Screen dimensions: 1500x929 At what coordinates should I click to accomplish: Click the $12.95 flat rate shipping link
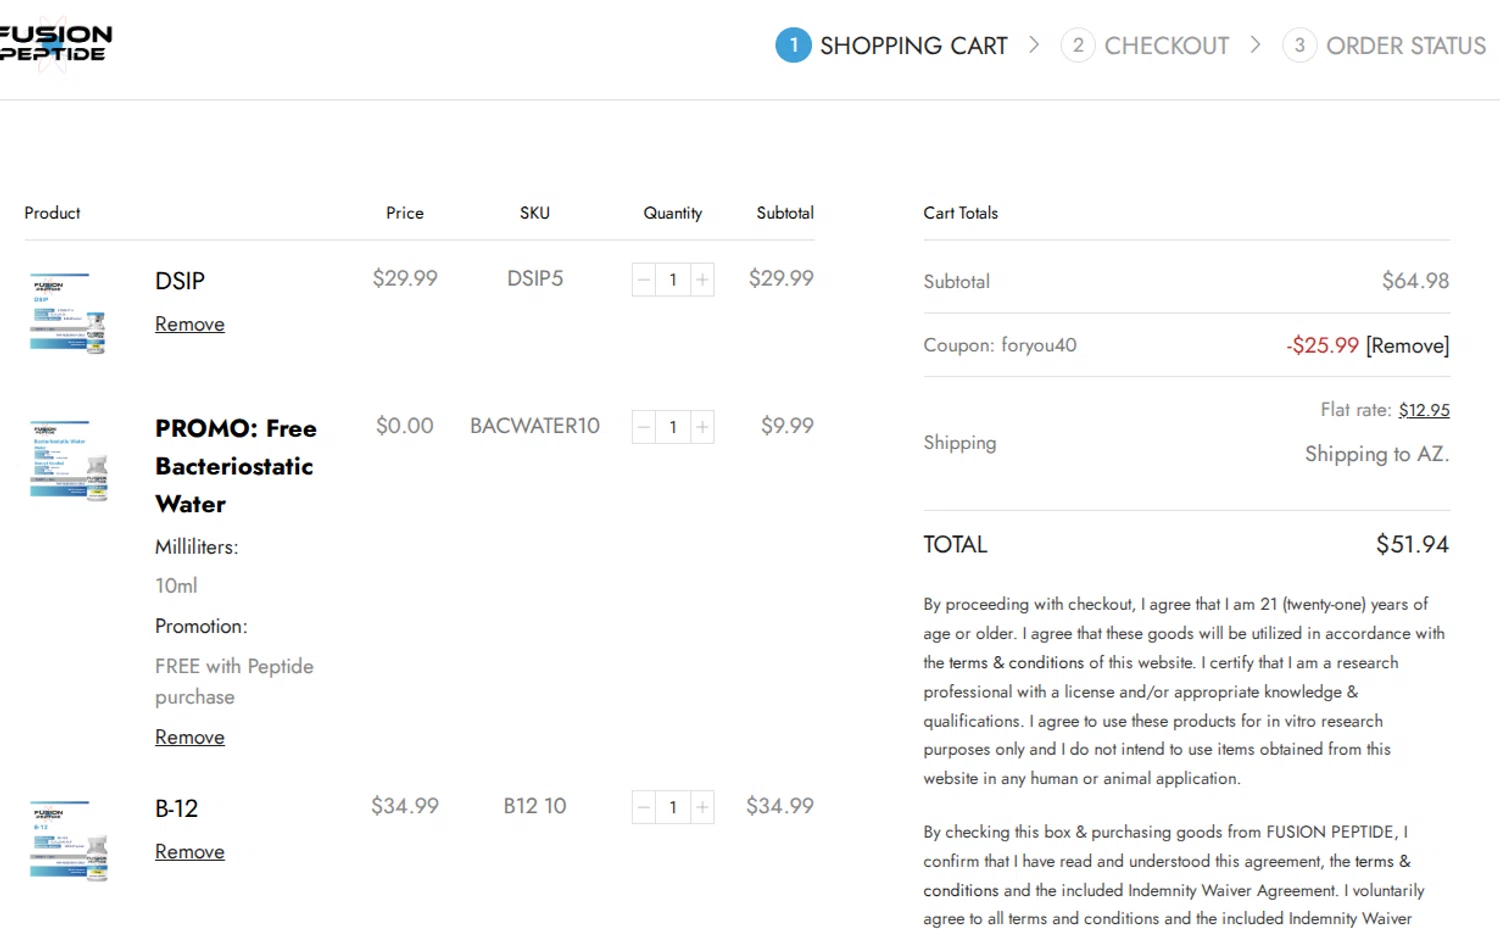tap(1424, 410)
